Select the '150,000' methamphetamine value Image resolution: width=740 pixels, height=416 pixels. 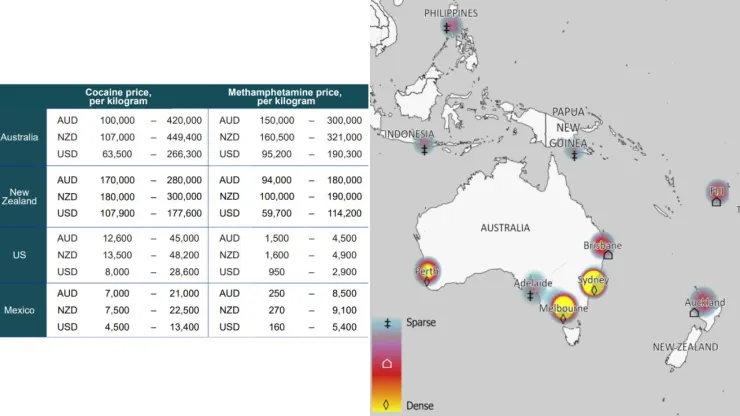(x=277, y=120)
